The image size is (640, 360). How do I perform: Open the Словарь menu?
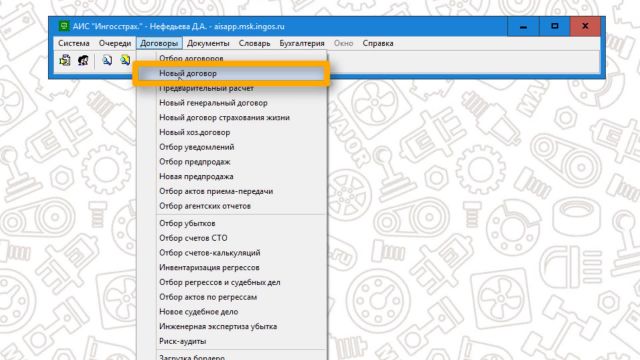(254, 43)
